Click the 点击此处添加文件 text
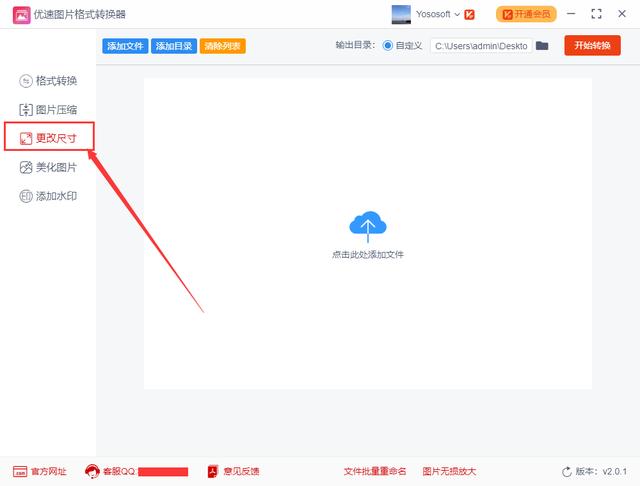 (x=368, y=255)
